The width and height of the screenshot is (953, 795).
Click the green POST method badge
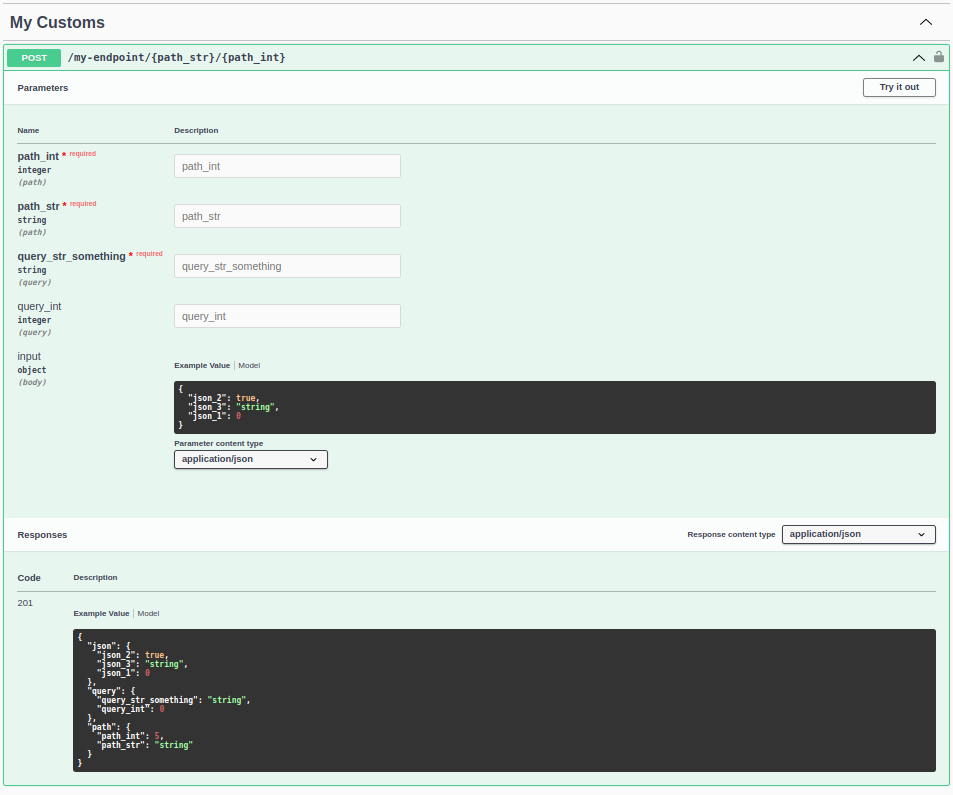point(33,58)
